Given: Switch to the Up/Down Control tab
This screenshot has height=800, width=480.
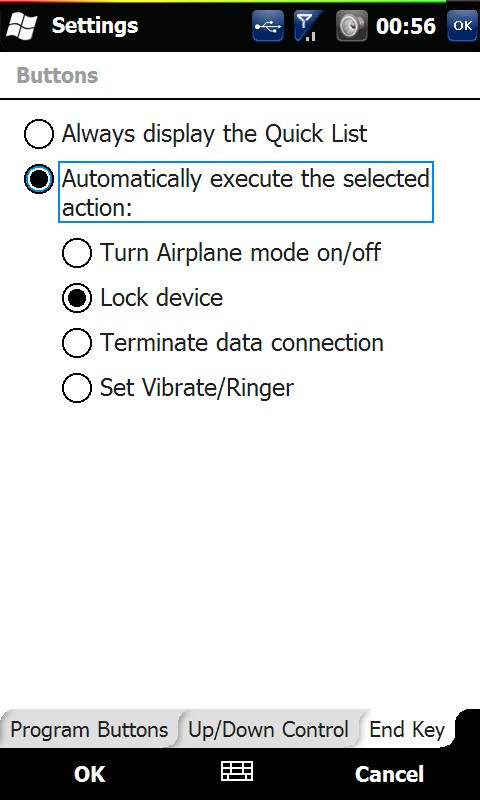Looking at the screenshot, I should click(x=268, y=730).
